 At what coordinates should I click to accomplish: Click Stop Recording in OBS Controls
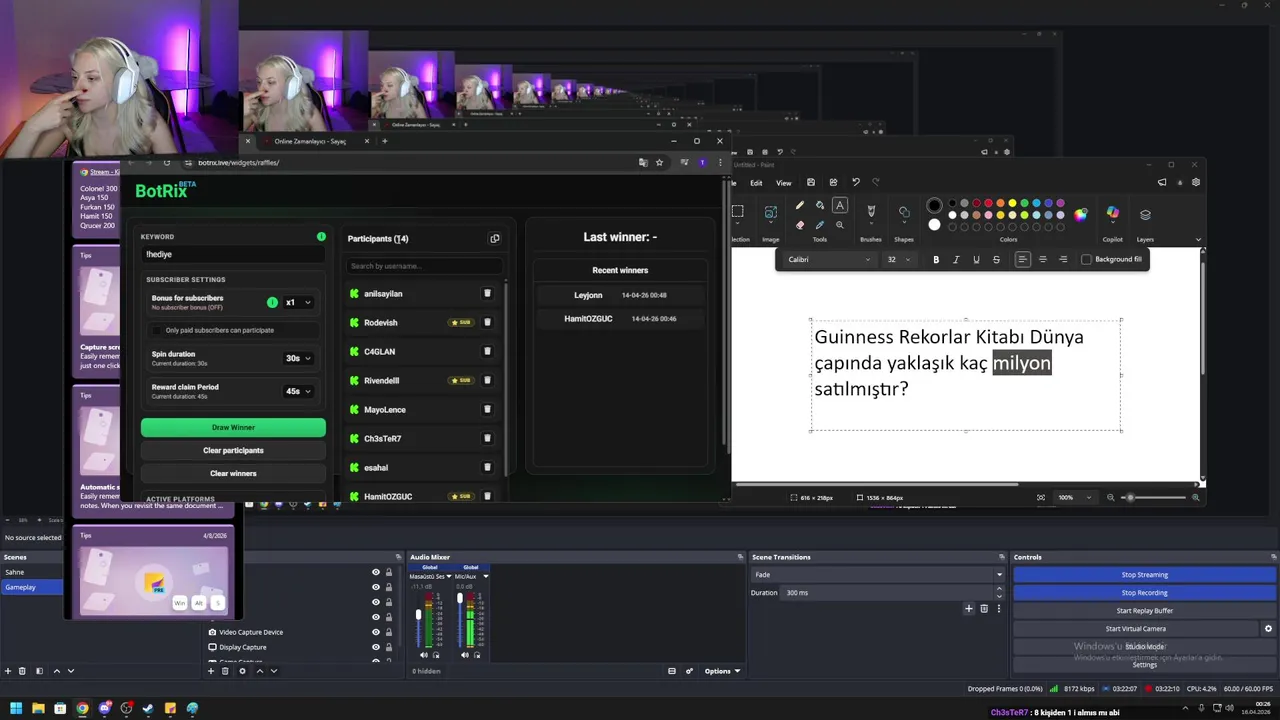coord(1144,593)
